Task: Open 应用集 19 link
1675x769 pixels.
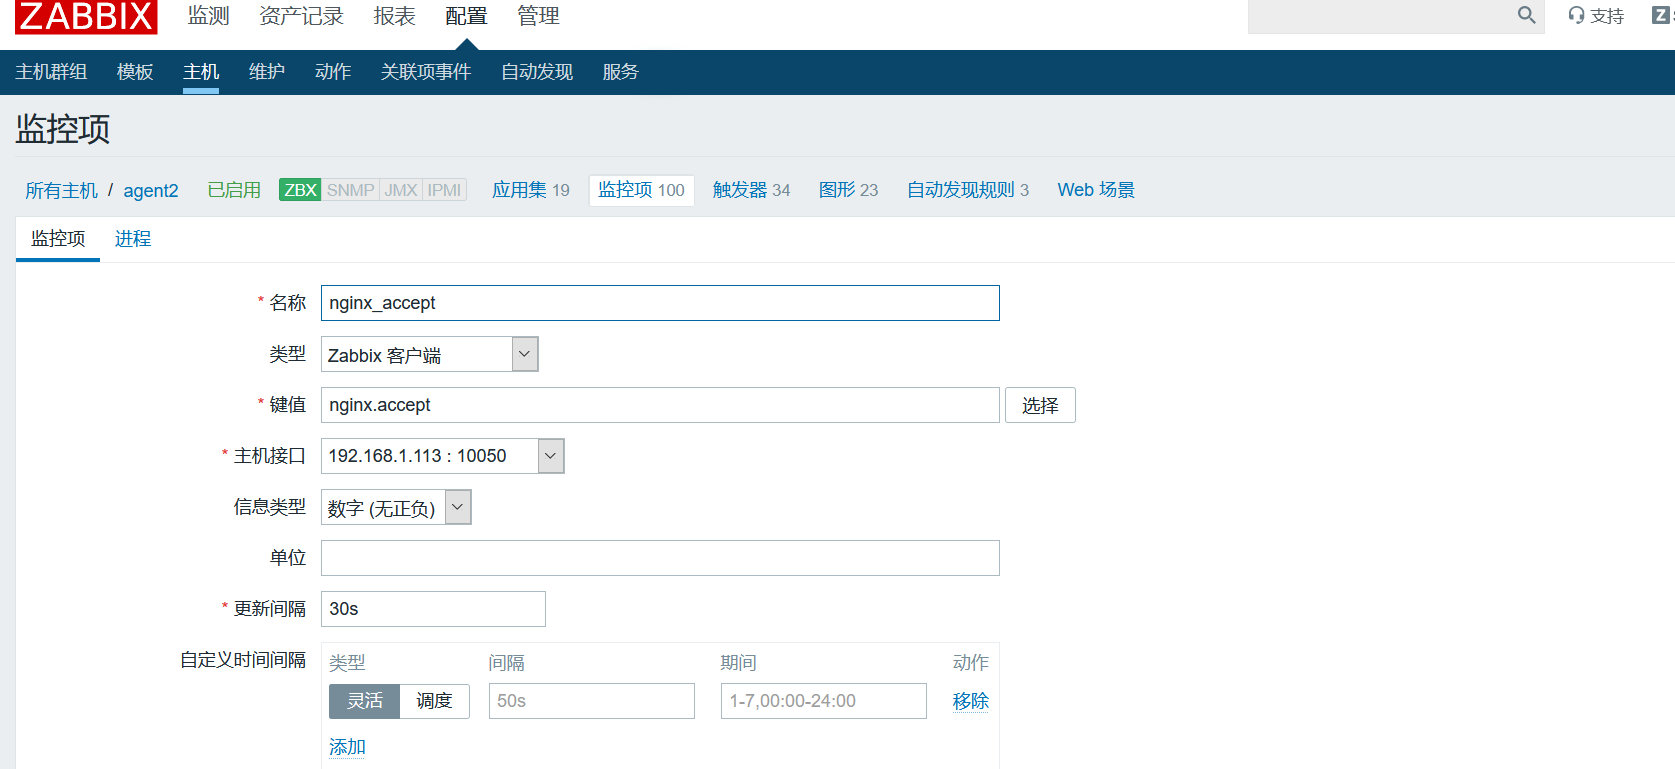Action: pyautogui.click(x=531, y=190)
